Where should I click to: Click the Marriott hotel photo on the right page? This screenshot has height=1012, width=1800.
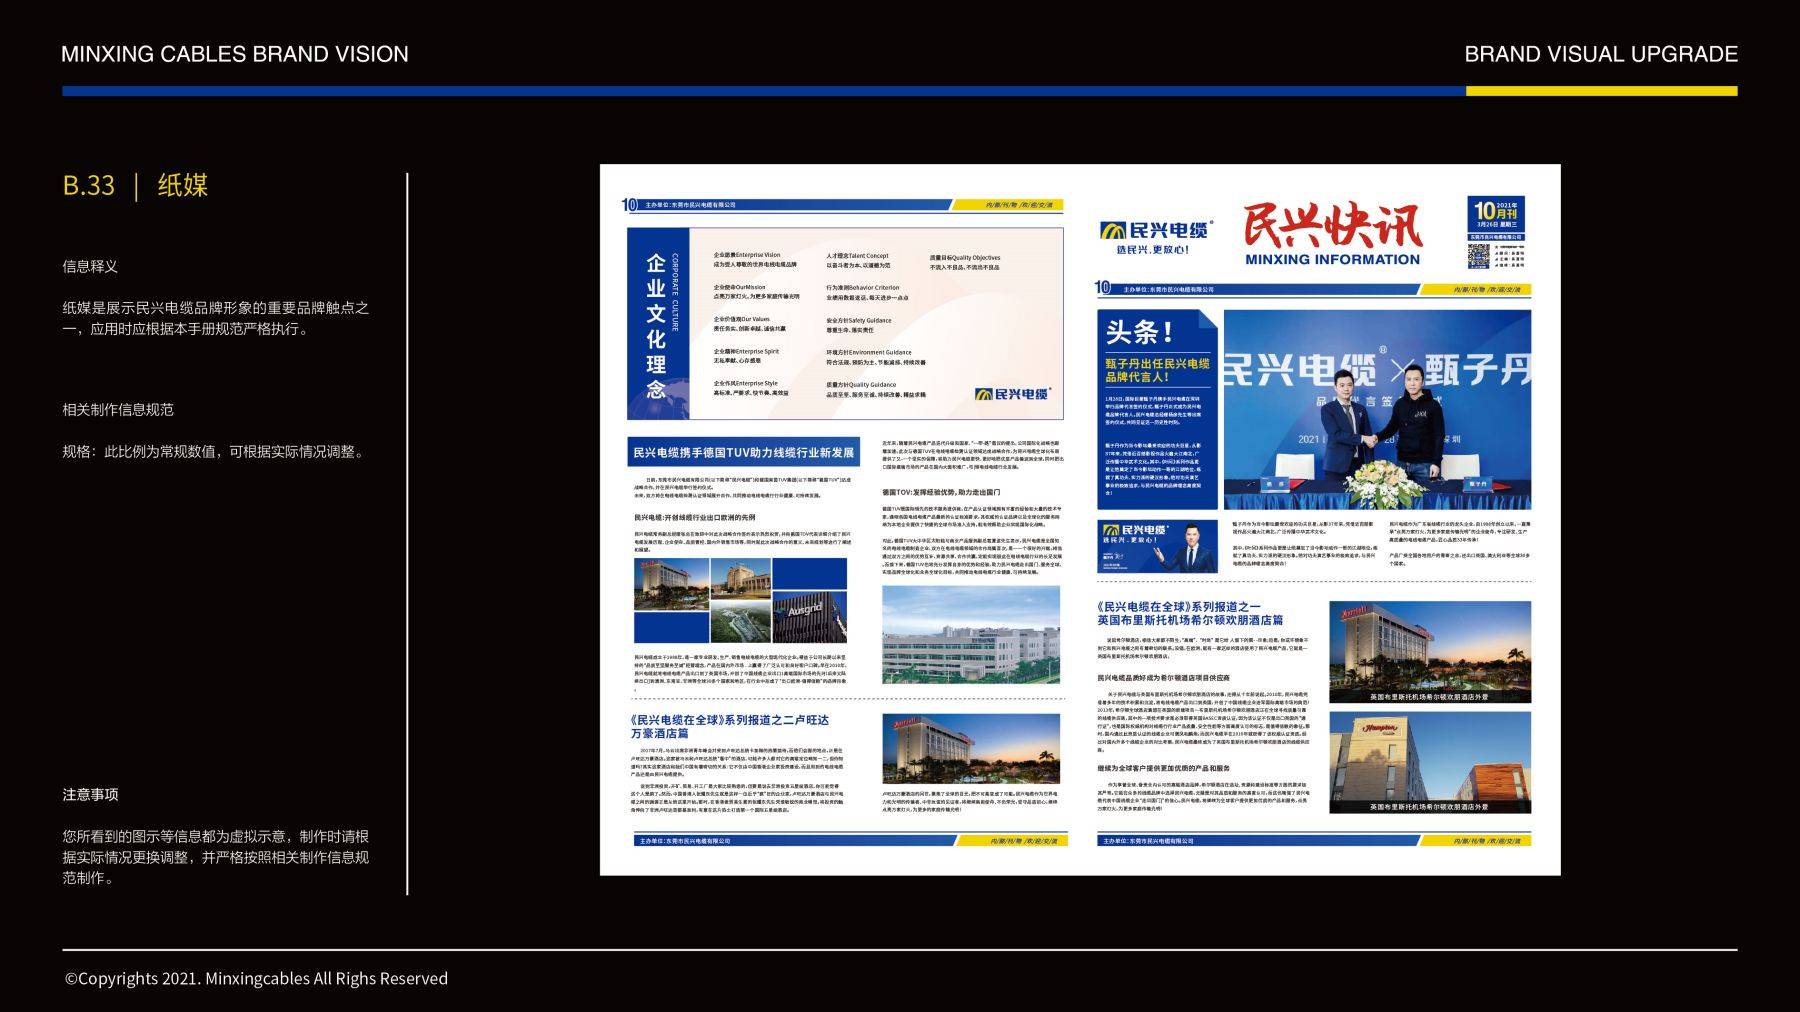tap(1430, 652)
